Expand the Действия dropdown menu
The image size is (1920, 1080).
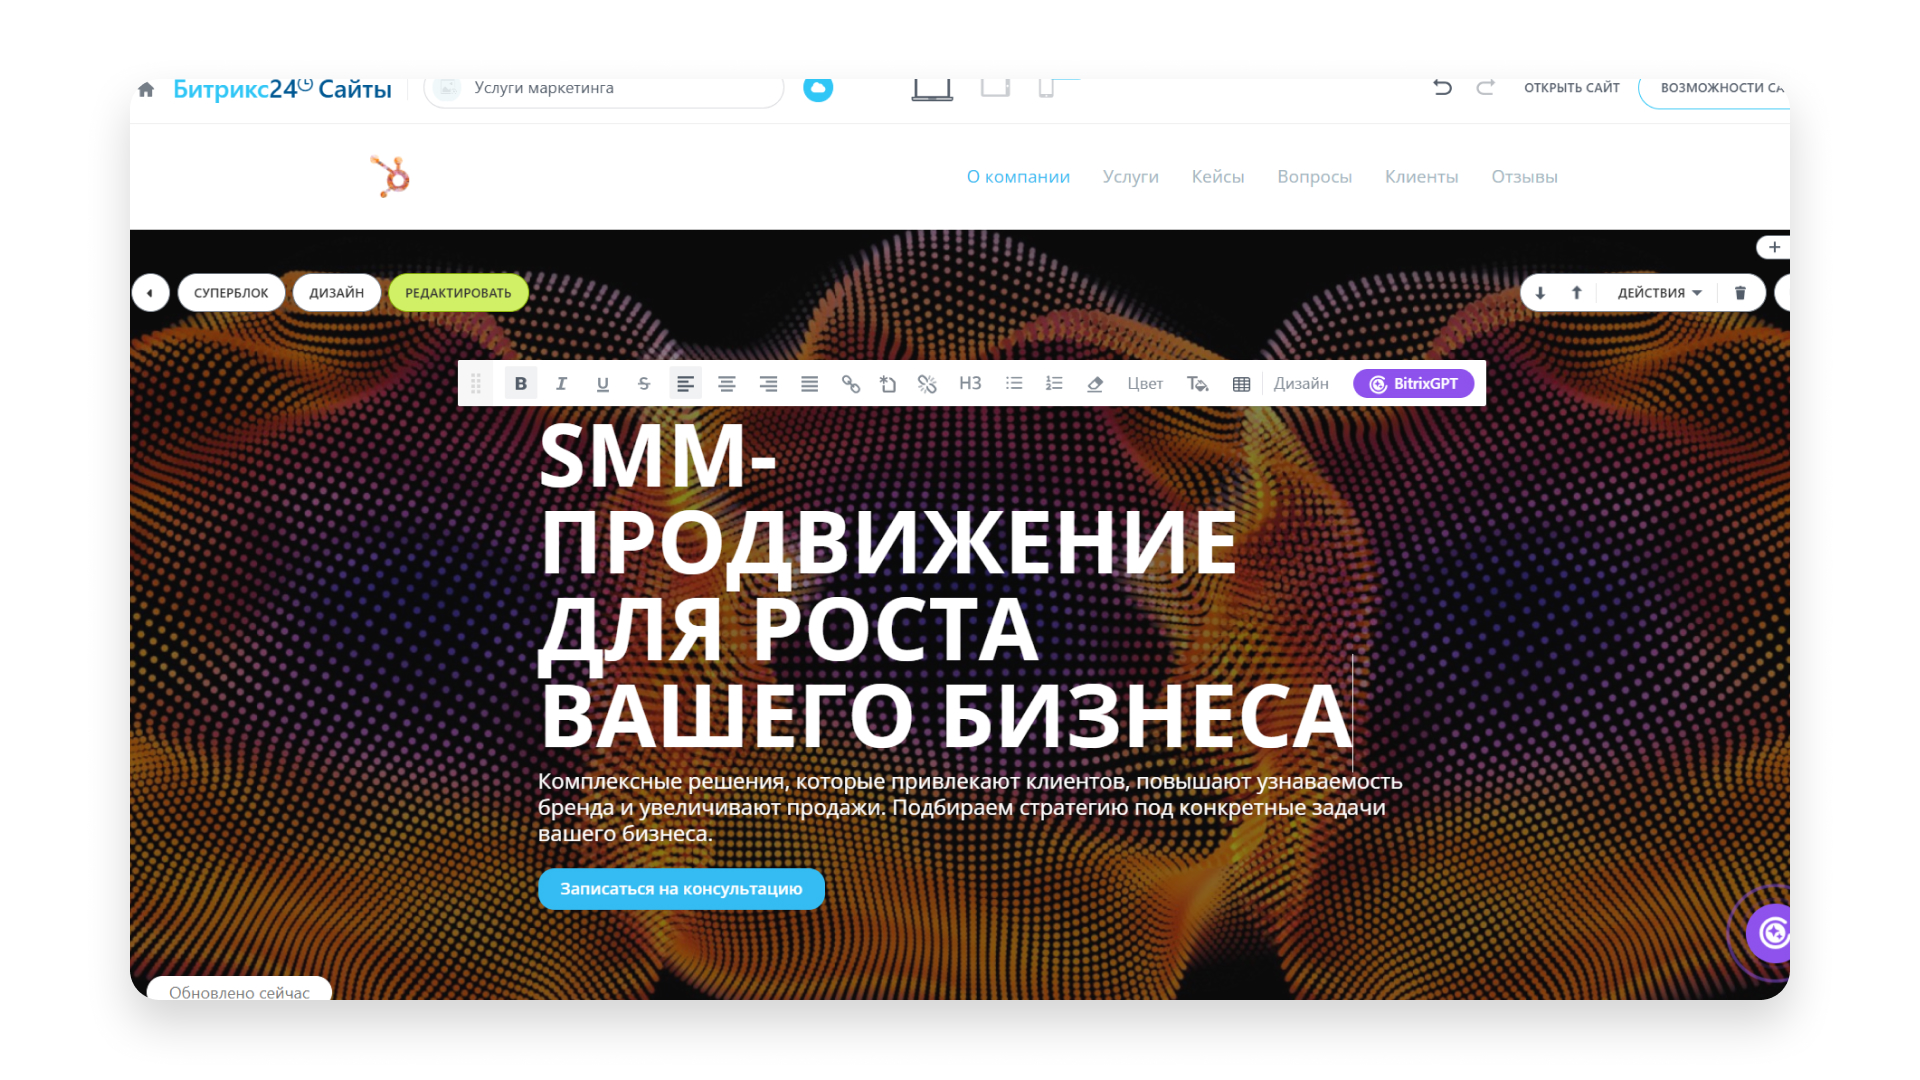point(1659,293)
